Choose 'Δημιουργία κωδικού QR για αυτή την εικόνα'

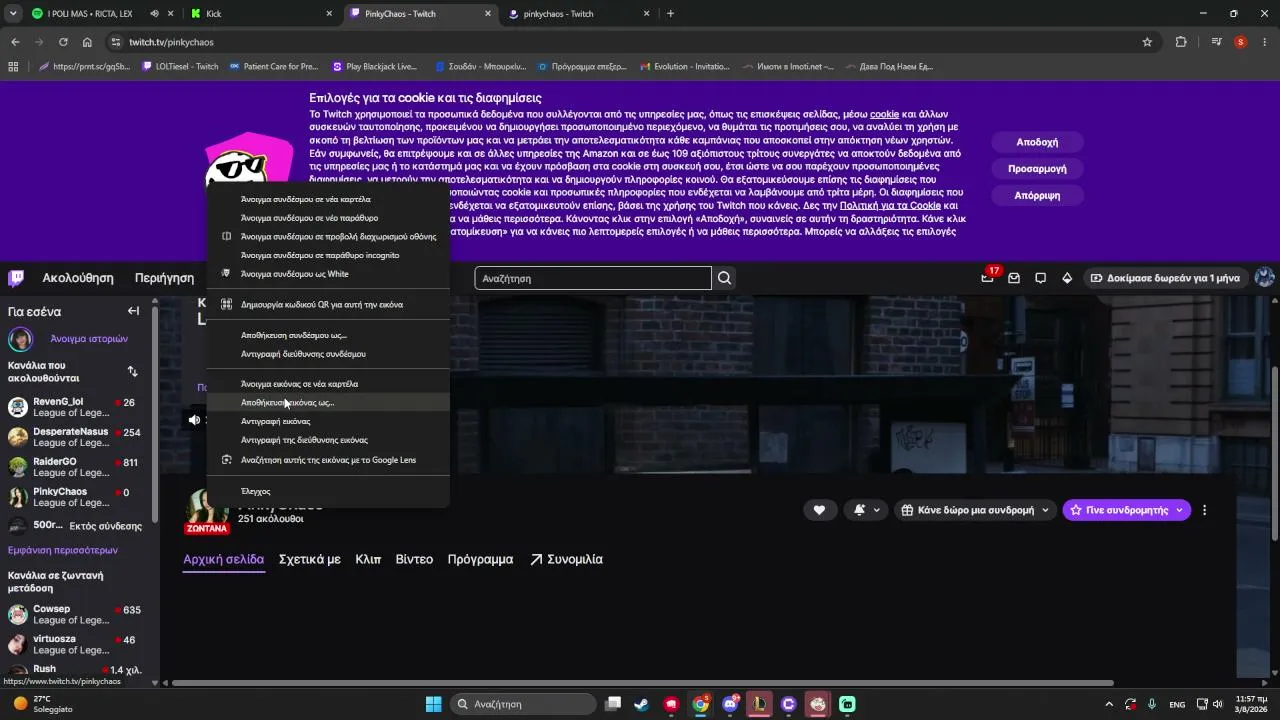(328, 304)
